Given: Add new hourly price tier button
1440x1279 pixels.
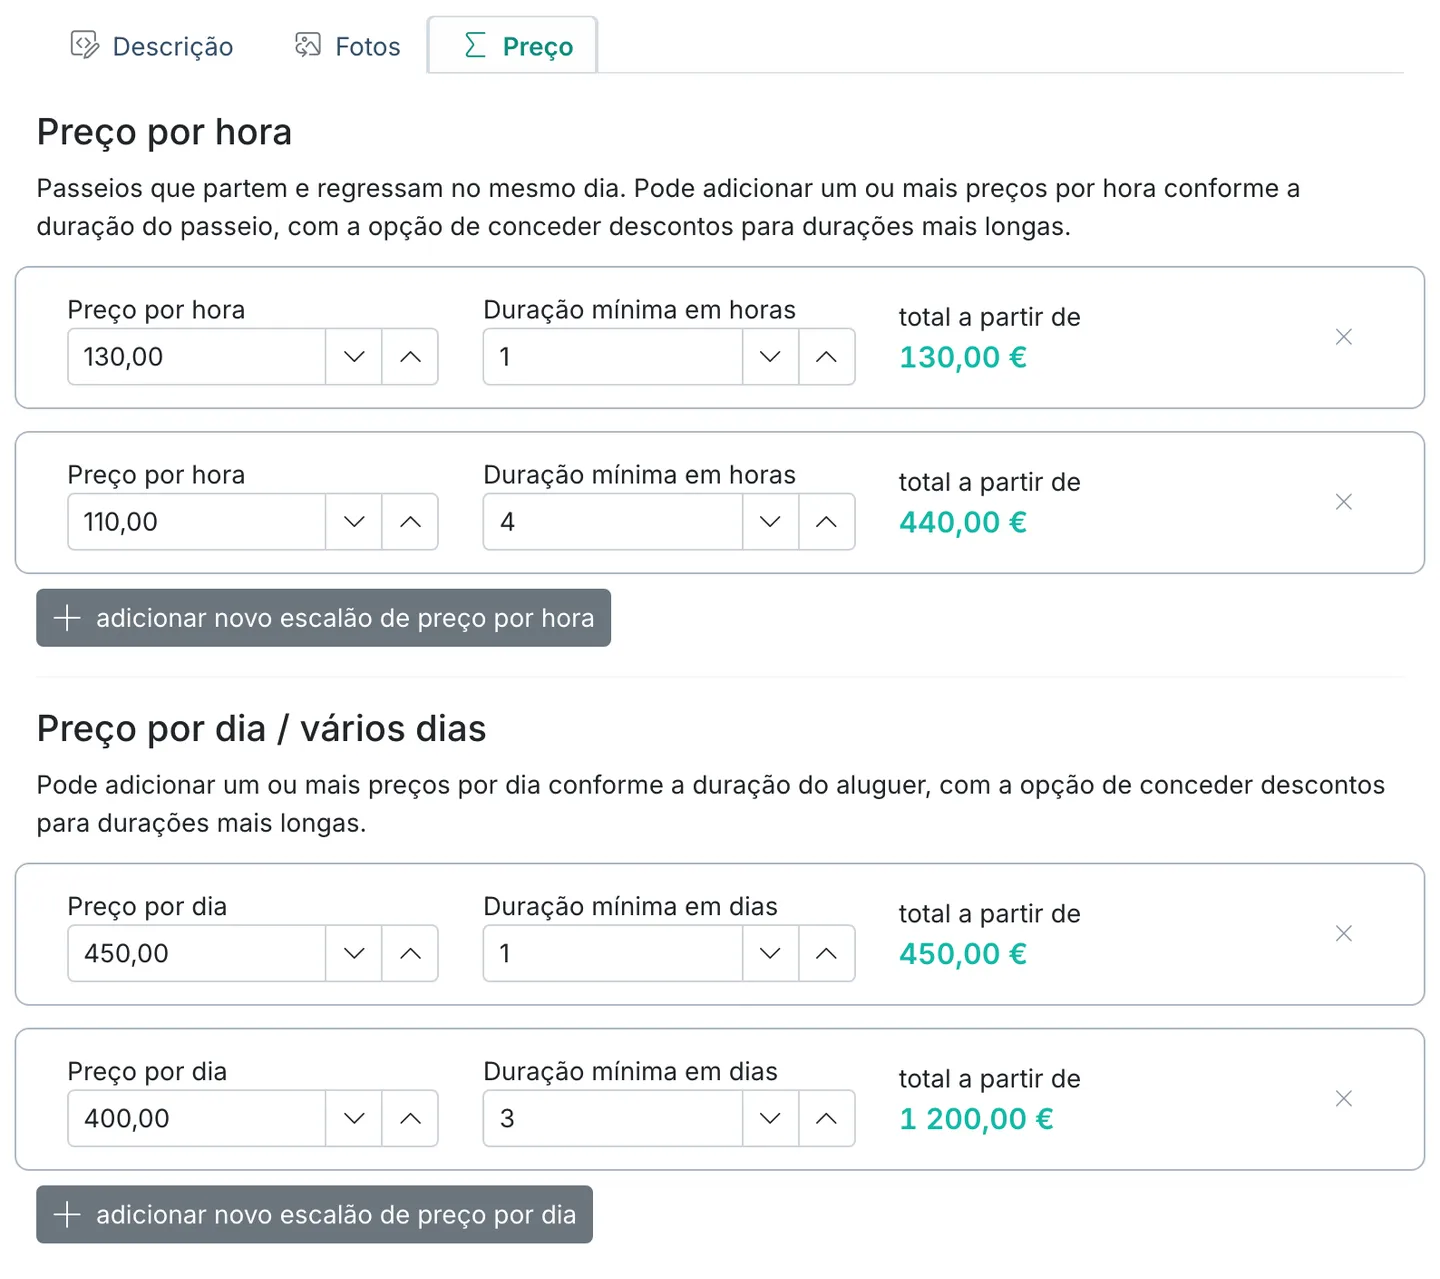Looking at the screenshot, I should coord(323,618).
